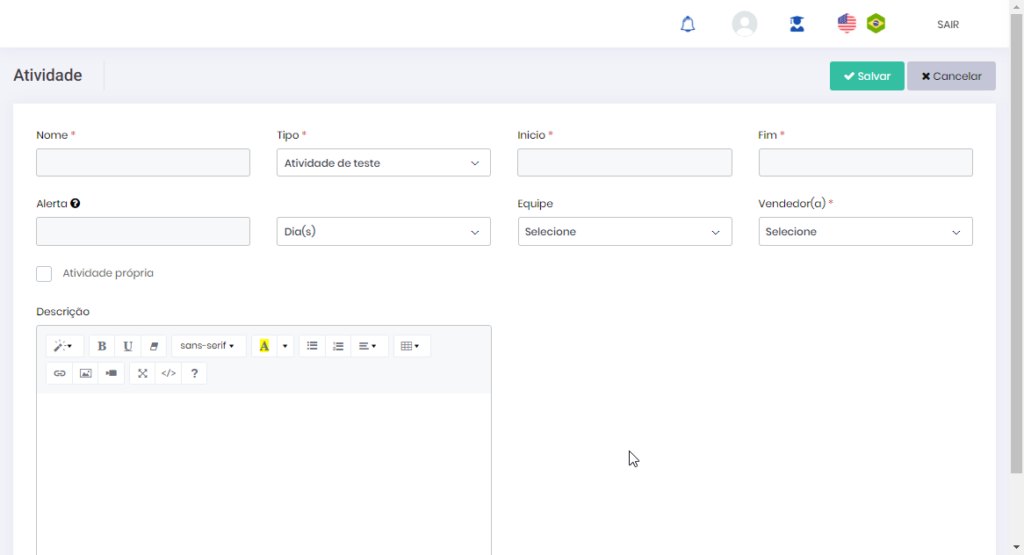This screenshot has height=555, width=1024.
Task: Apply the yellow highlight color button
Action: tap(264, 346)
